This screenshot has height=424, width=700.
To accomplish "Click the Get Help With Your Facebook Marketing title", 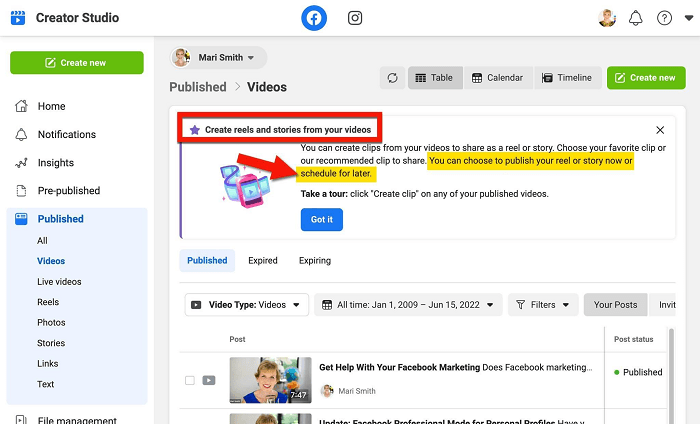I will [400, 367].
